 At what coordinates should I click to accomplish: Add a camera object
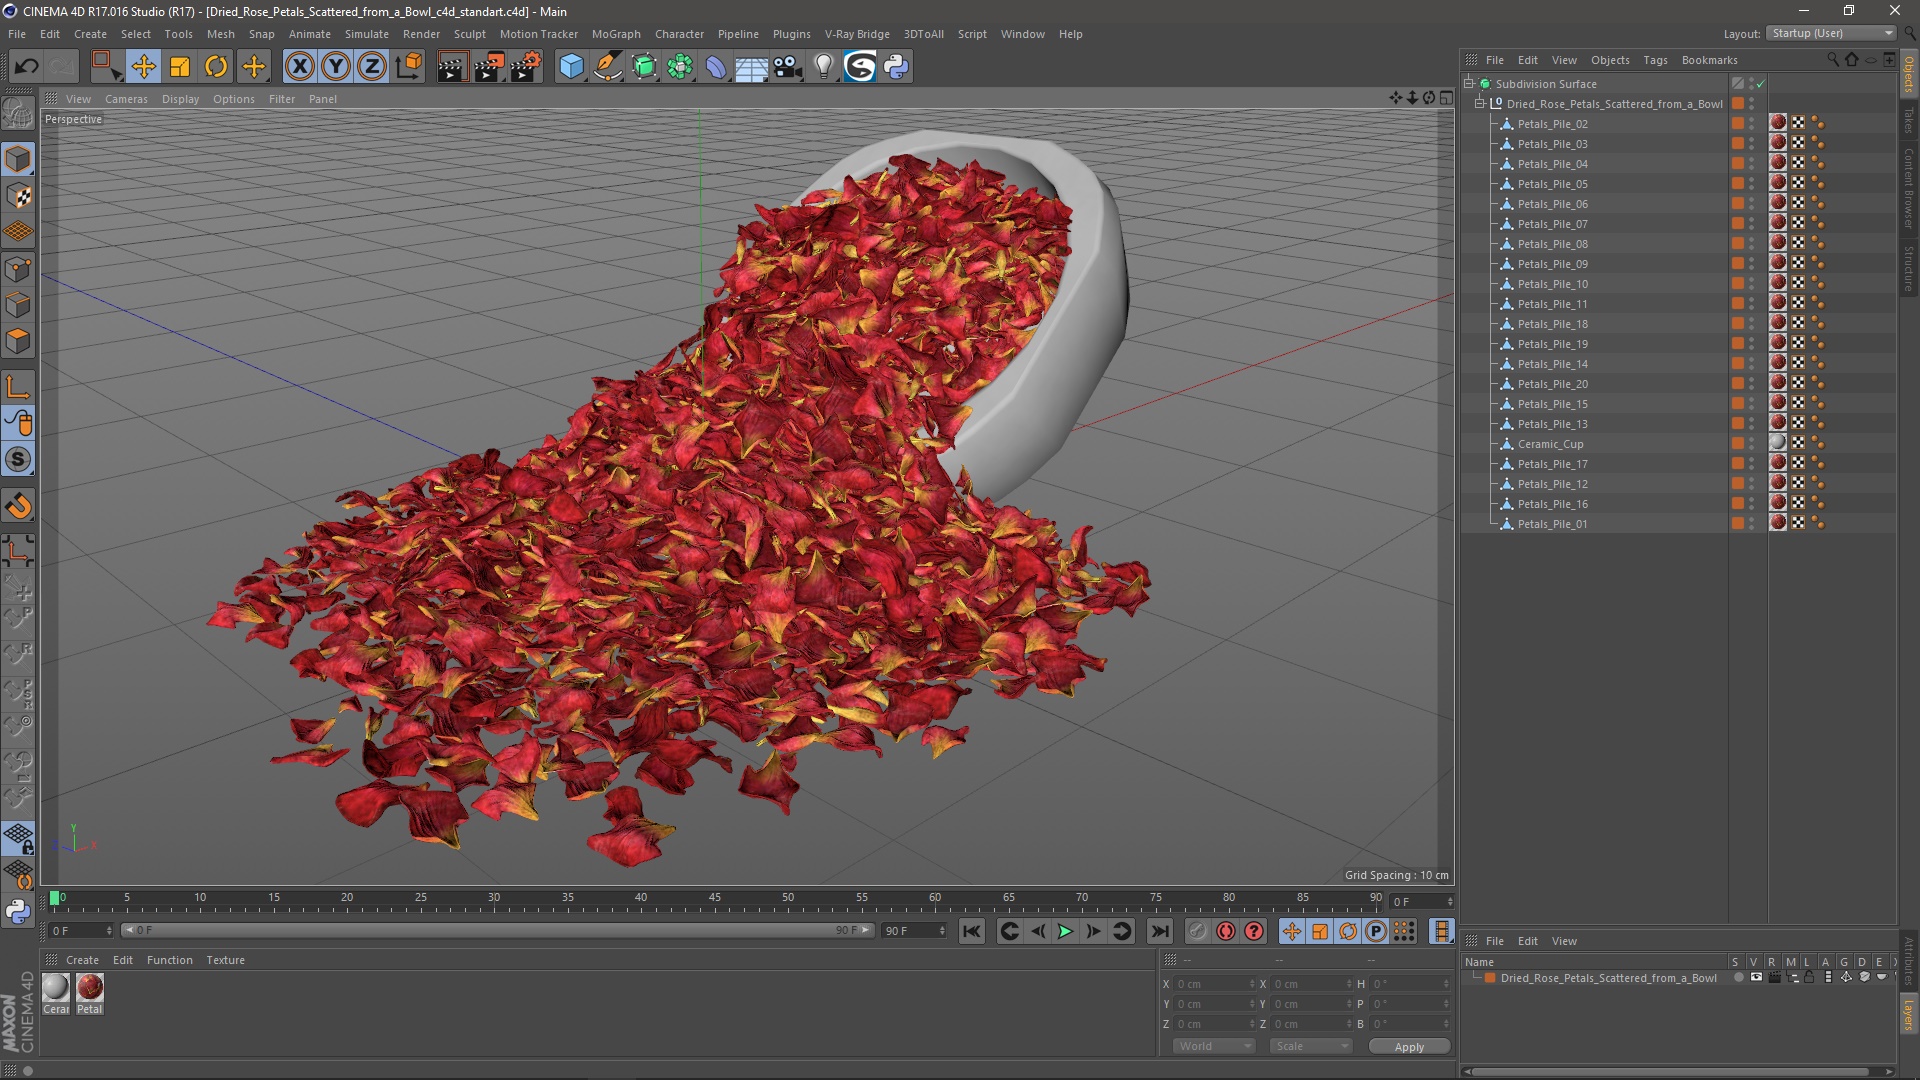coord(788,67)
